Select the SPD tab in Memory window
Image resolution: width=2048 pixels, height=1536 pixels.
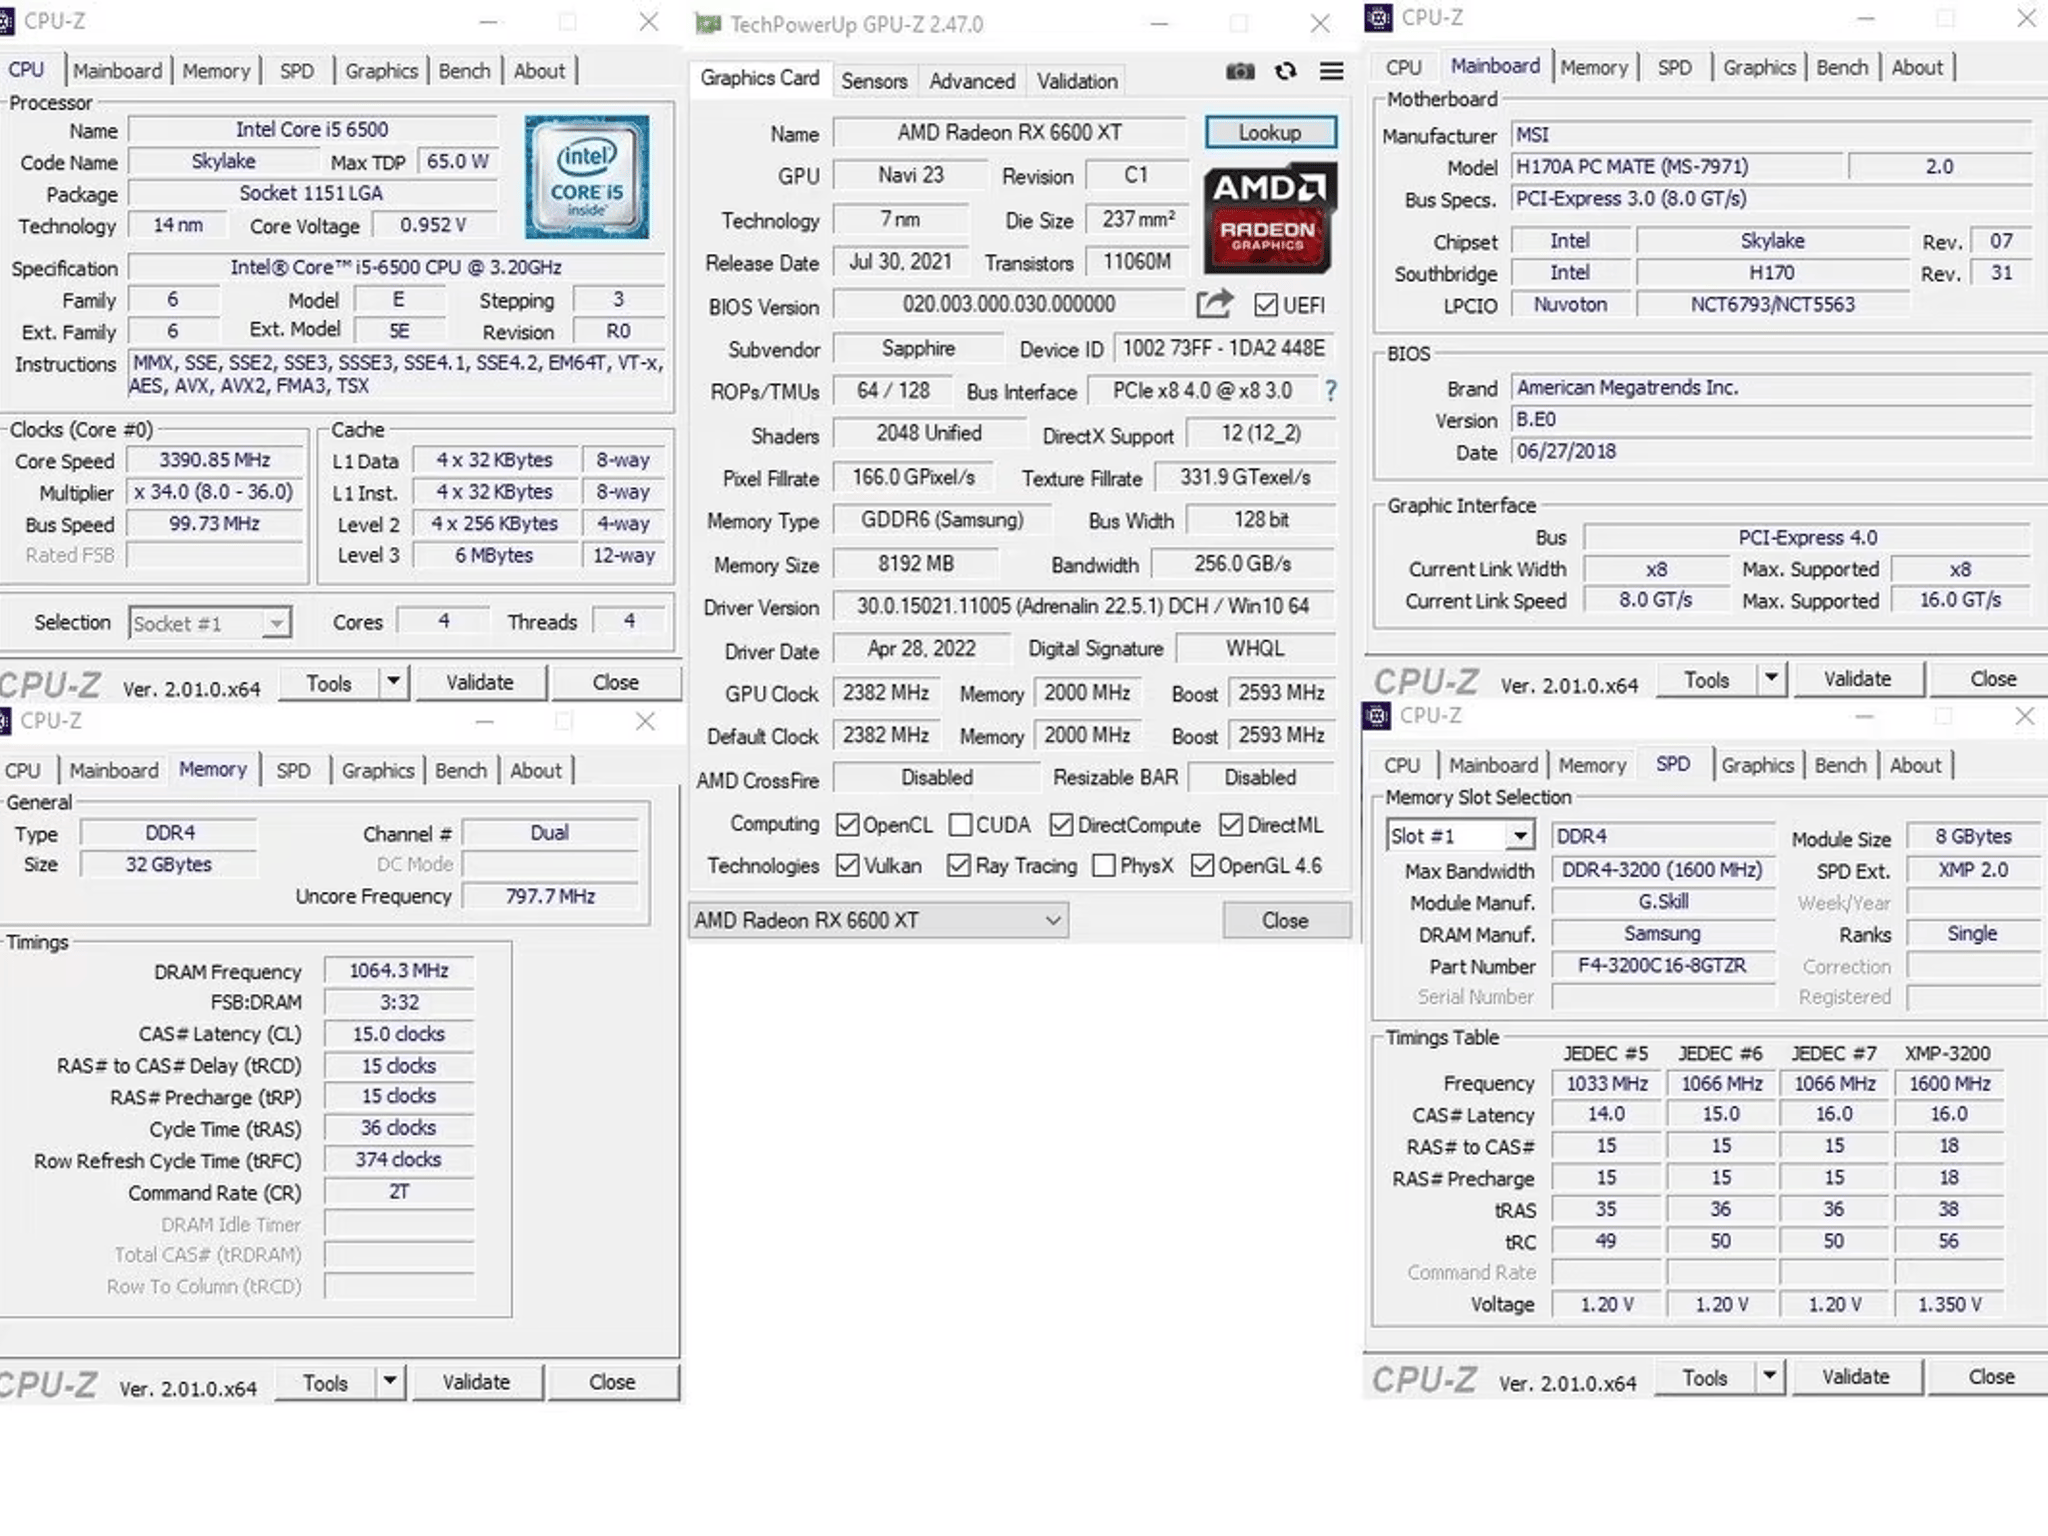coord(293,770)
